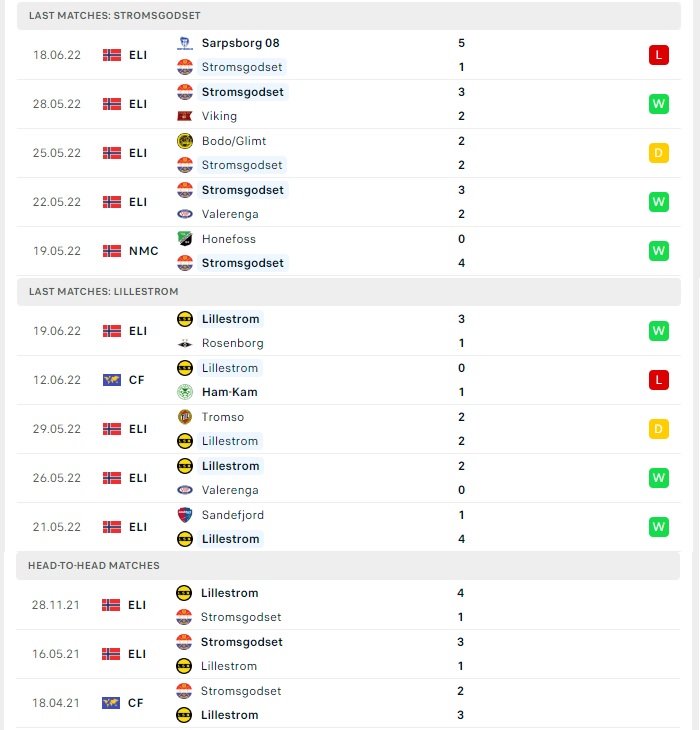Click the Sandefjord shield logo

[x=185, y=515]
